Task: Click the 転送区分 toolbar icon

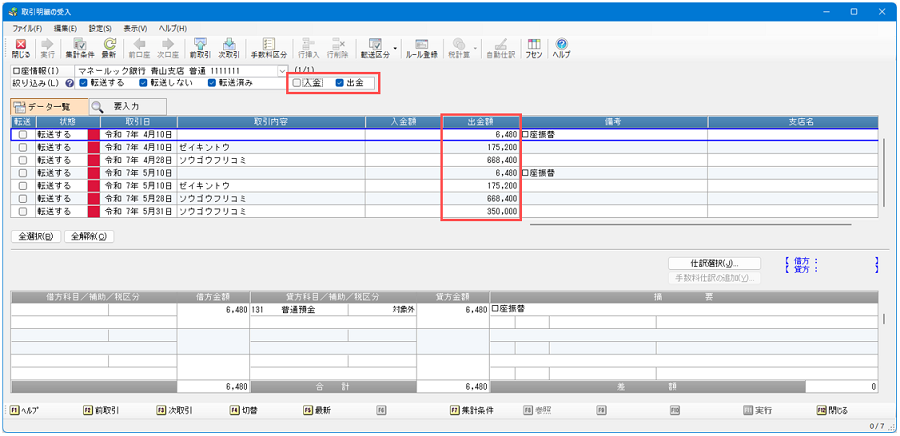Action: (375, 49)
